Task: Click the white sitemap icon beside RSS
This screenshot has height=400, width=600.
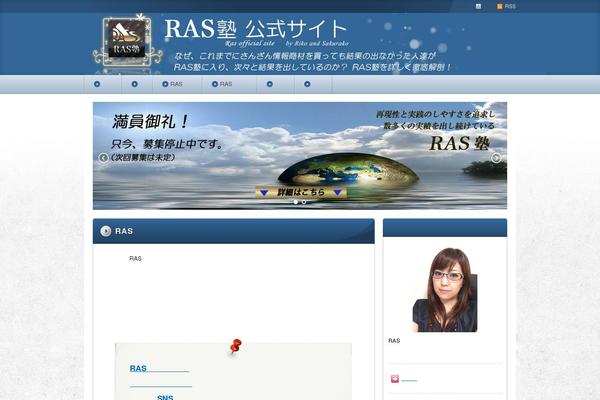Action: (478, 7)
